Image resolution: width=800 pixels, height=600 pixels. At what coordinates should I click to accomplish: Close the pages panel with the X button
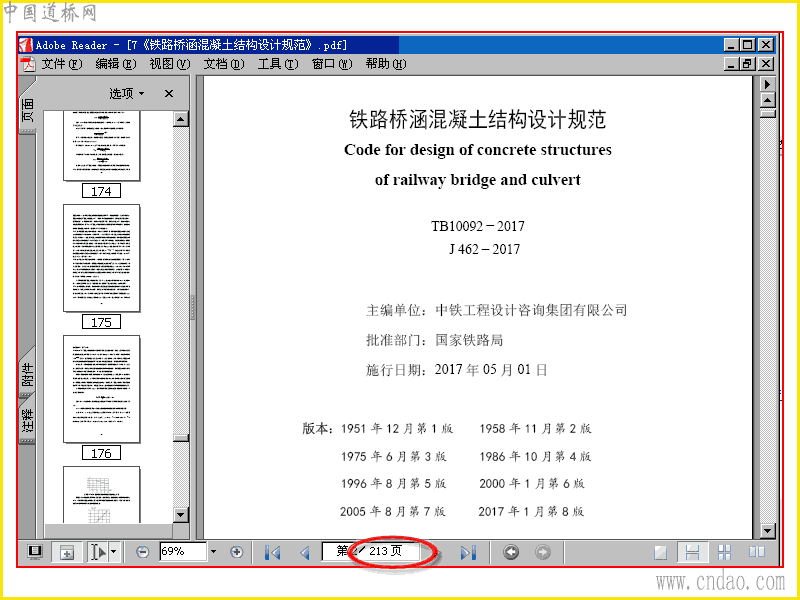click(169, 93)
